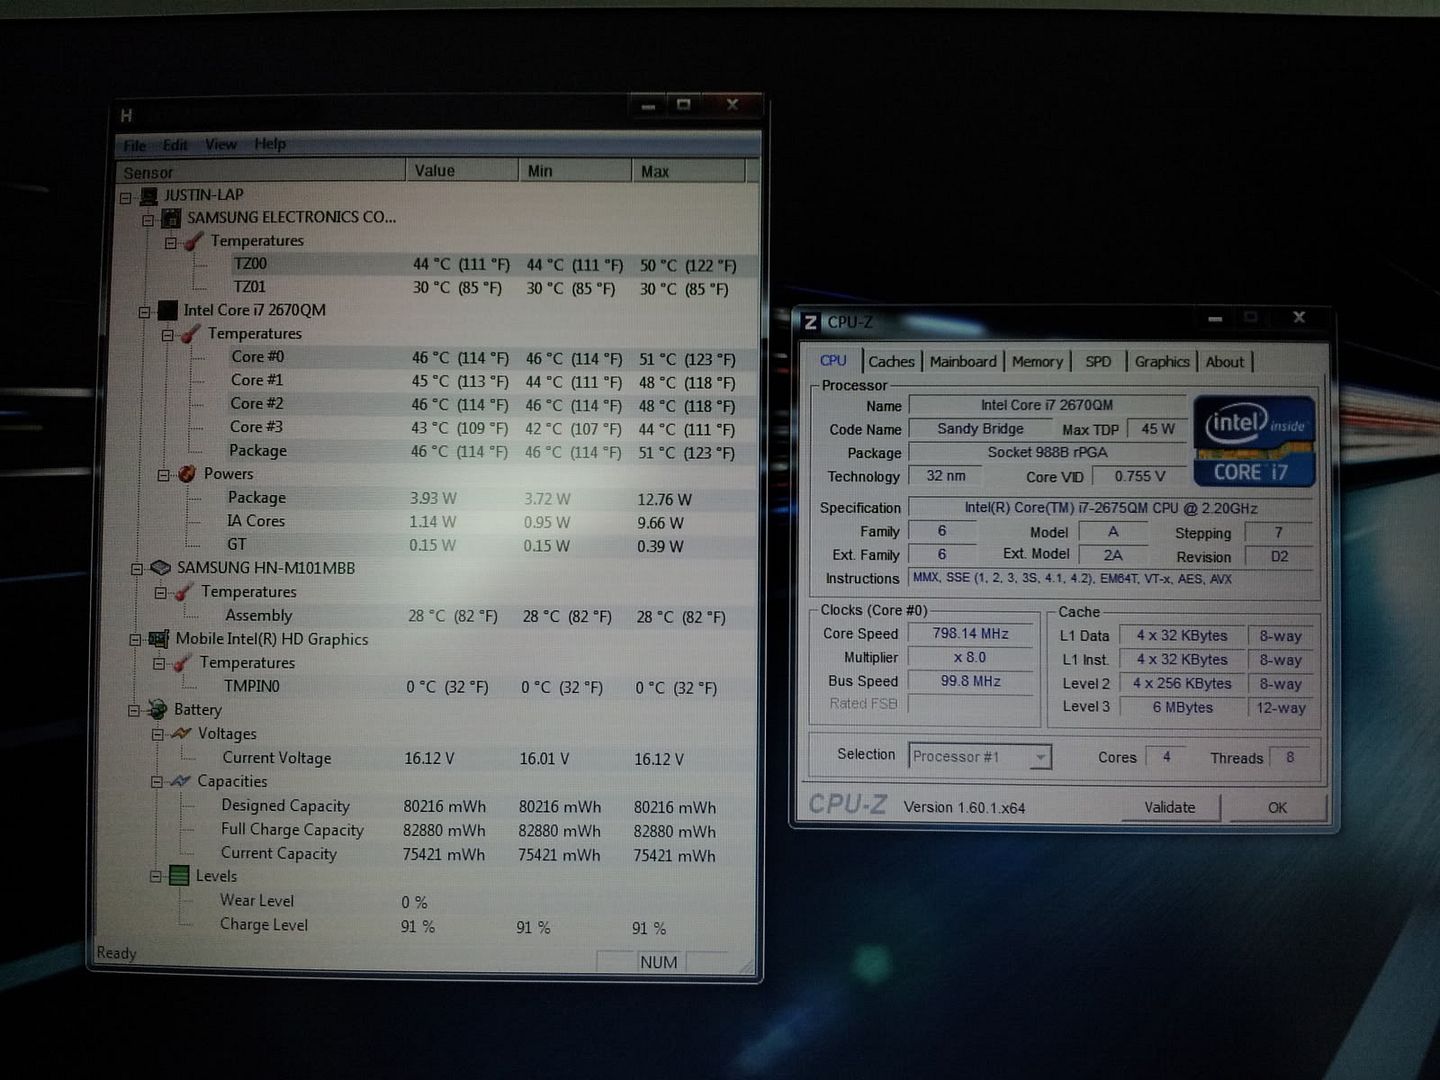1440x1080 pixels.
Task: Click the Sensor column header
Action: click(x=261, y=172)
